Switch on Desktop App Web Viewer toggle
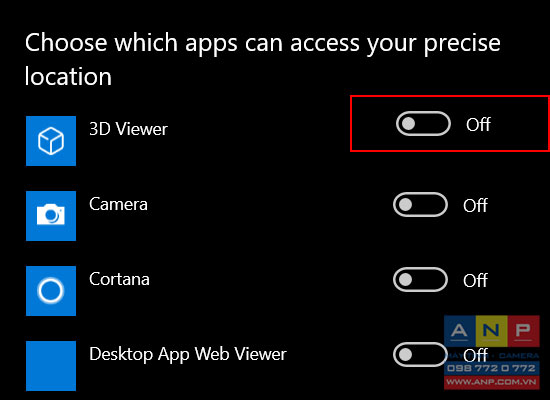The width and height of the screenshot is (550, 400). point(420,354)
